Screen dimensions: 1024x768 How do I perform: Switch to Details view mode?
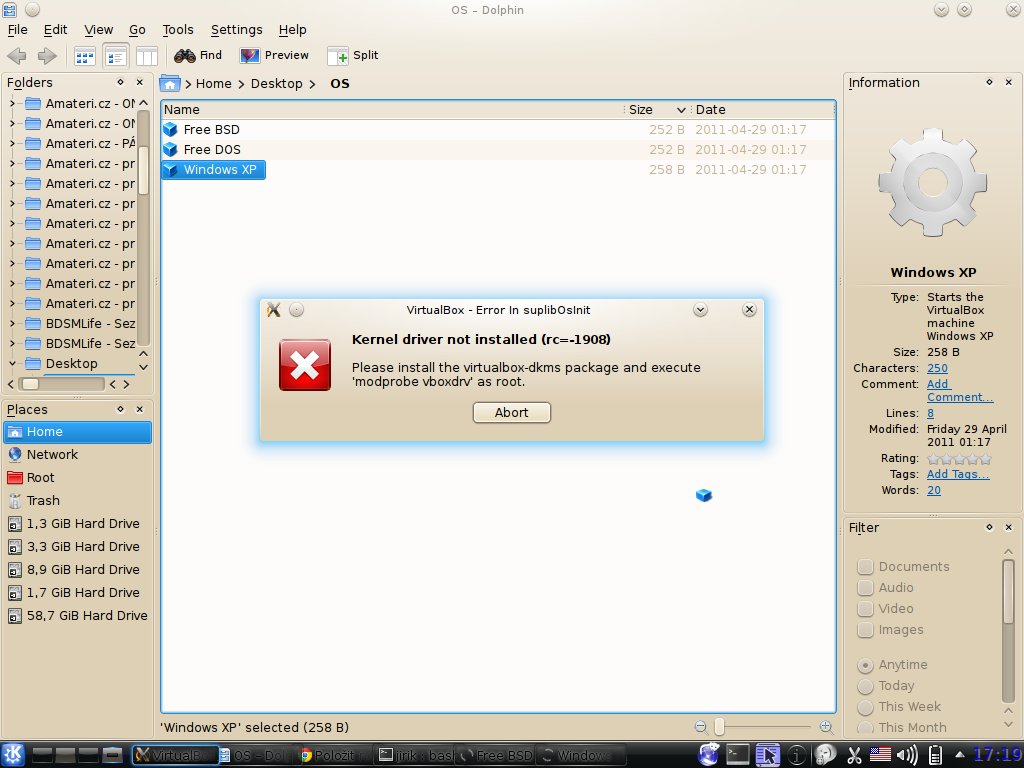coord(116,57)
